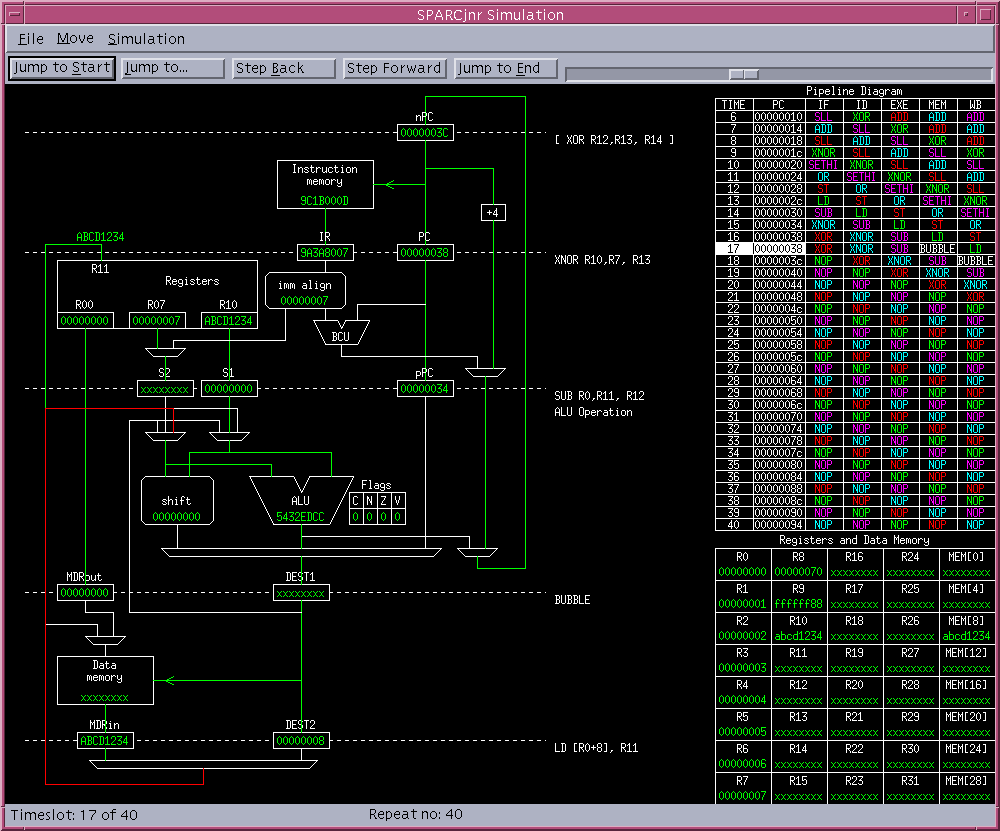Click the XNOR R10,R7, R13 stage label
The image size is (1000, 831).
603,260
